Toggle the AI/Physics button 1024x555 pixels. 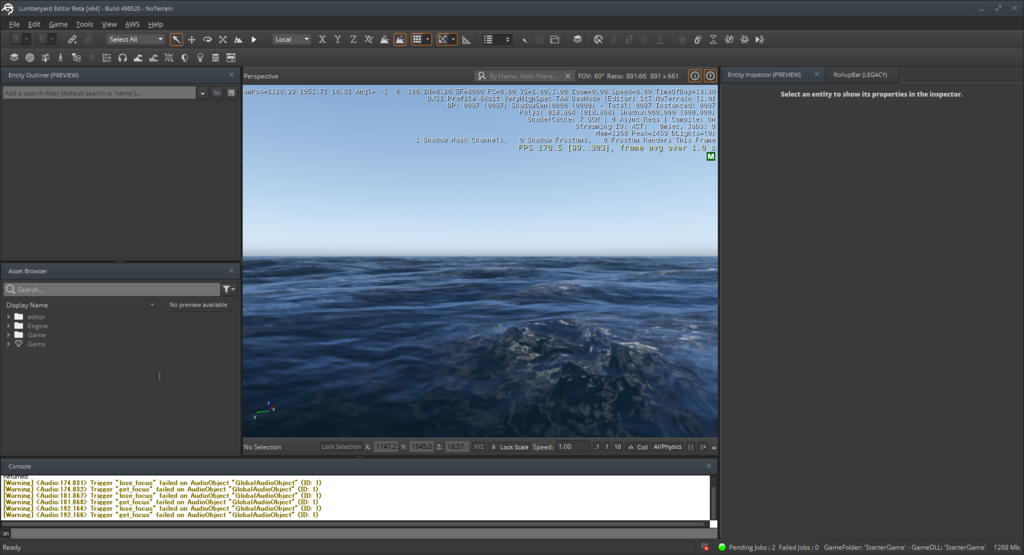[x=667, y=447]
